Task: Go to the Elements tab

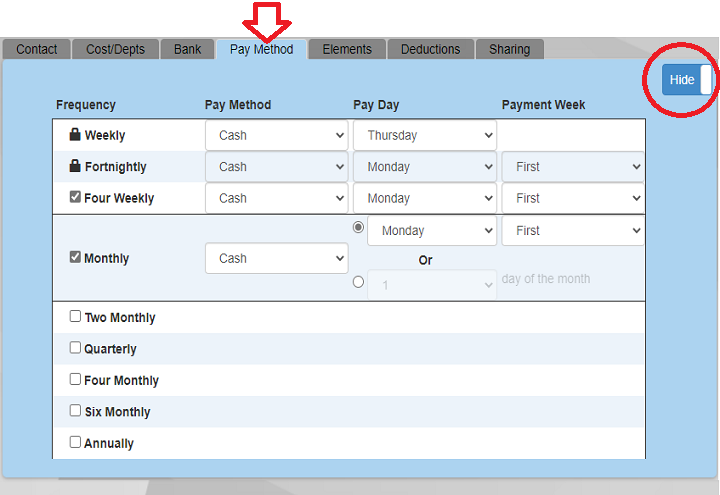Action: (x=347, y=49)
